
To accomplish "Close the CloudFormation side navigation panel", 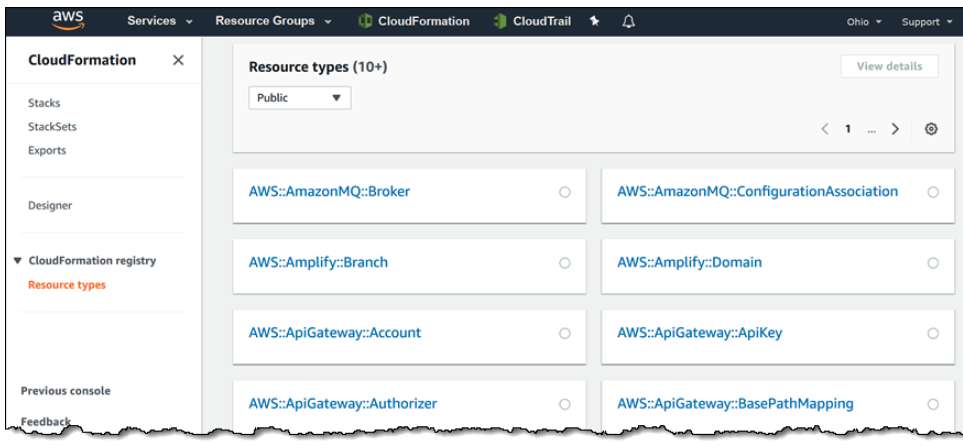I will pos(178,60).
